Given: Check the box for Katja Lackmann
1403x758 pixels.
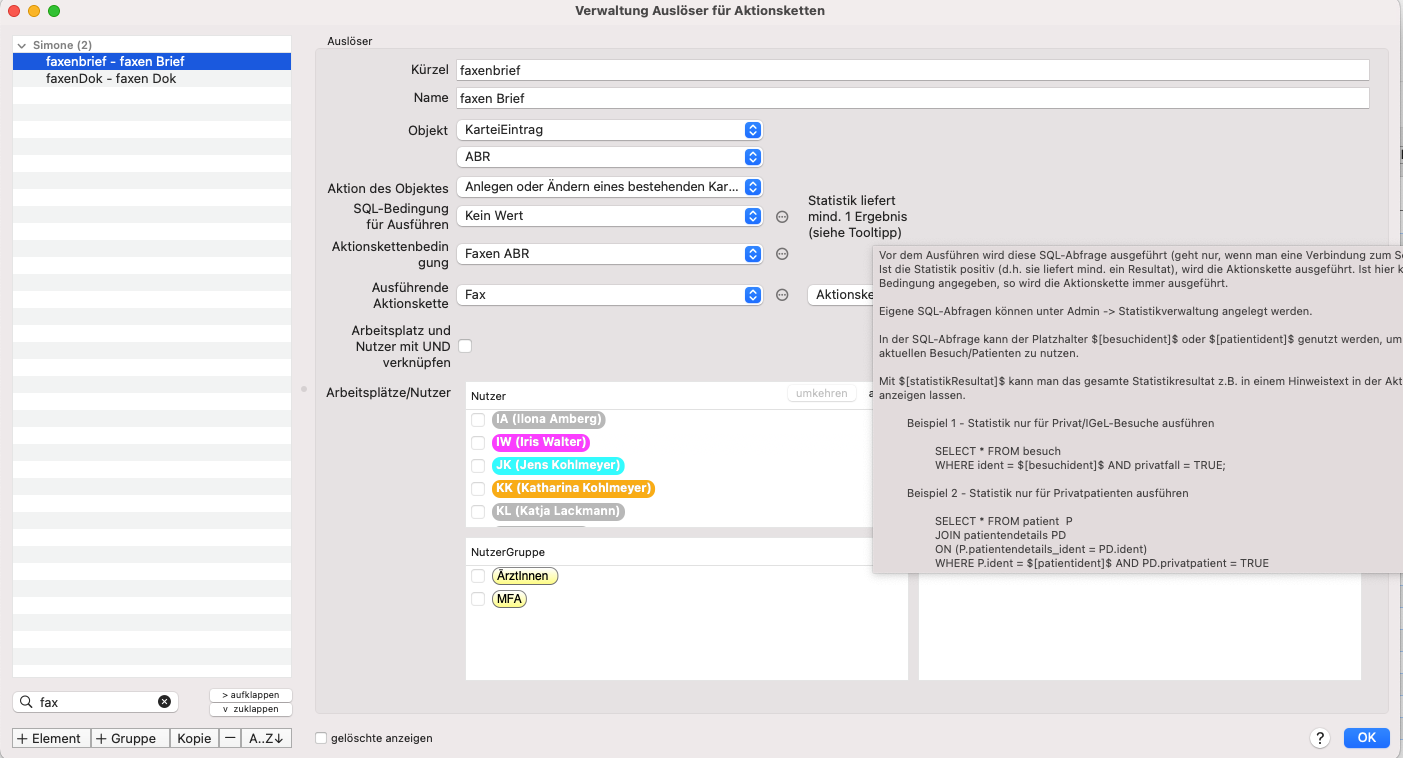Looking at the screenshot, I should tap(478, 512).
